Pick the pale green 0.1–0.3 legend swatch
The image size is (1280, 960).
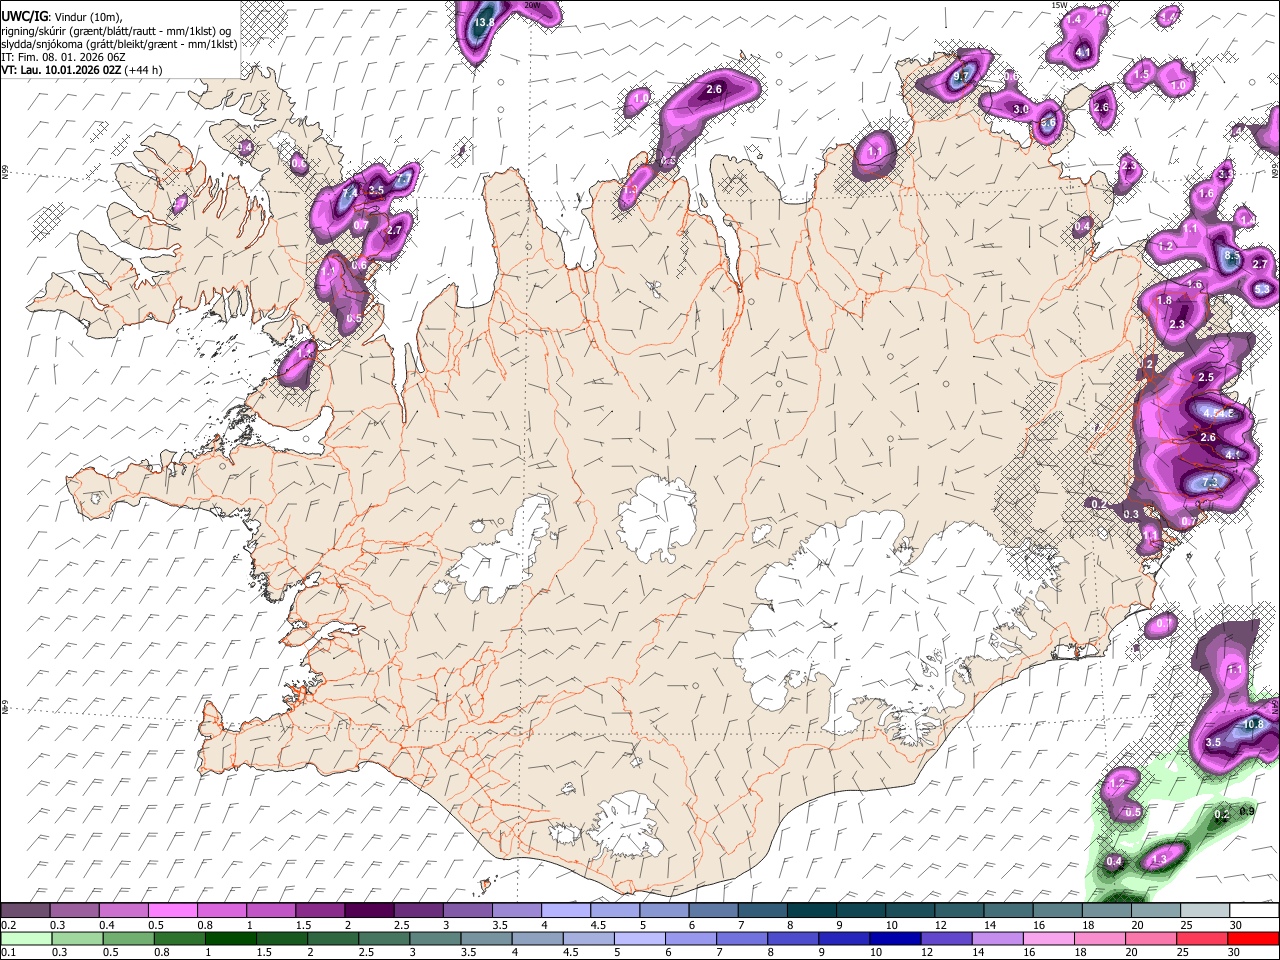27,938
